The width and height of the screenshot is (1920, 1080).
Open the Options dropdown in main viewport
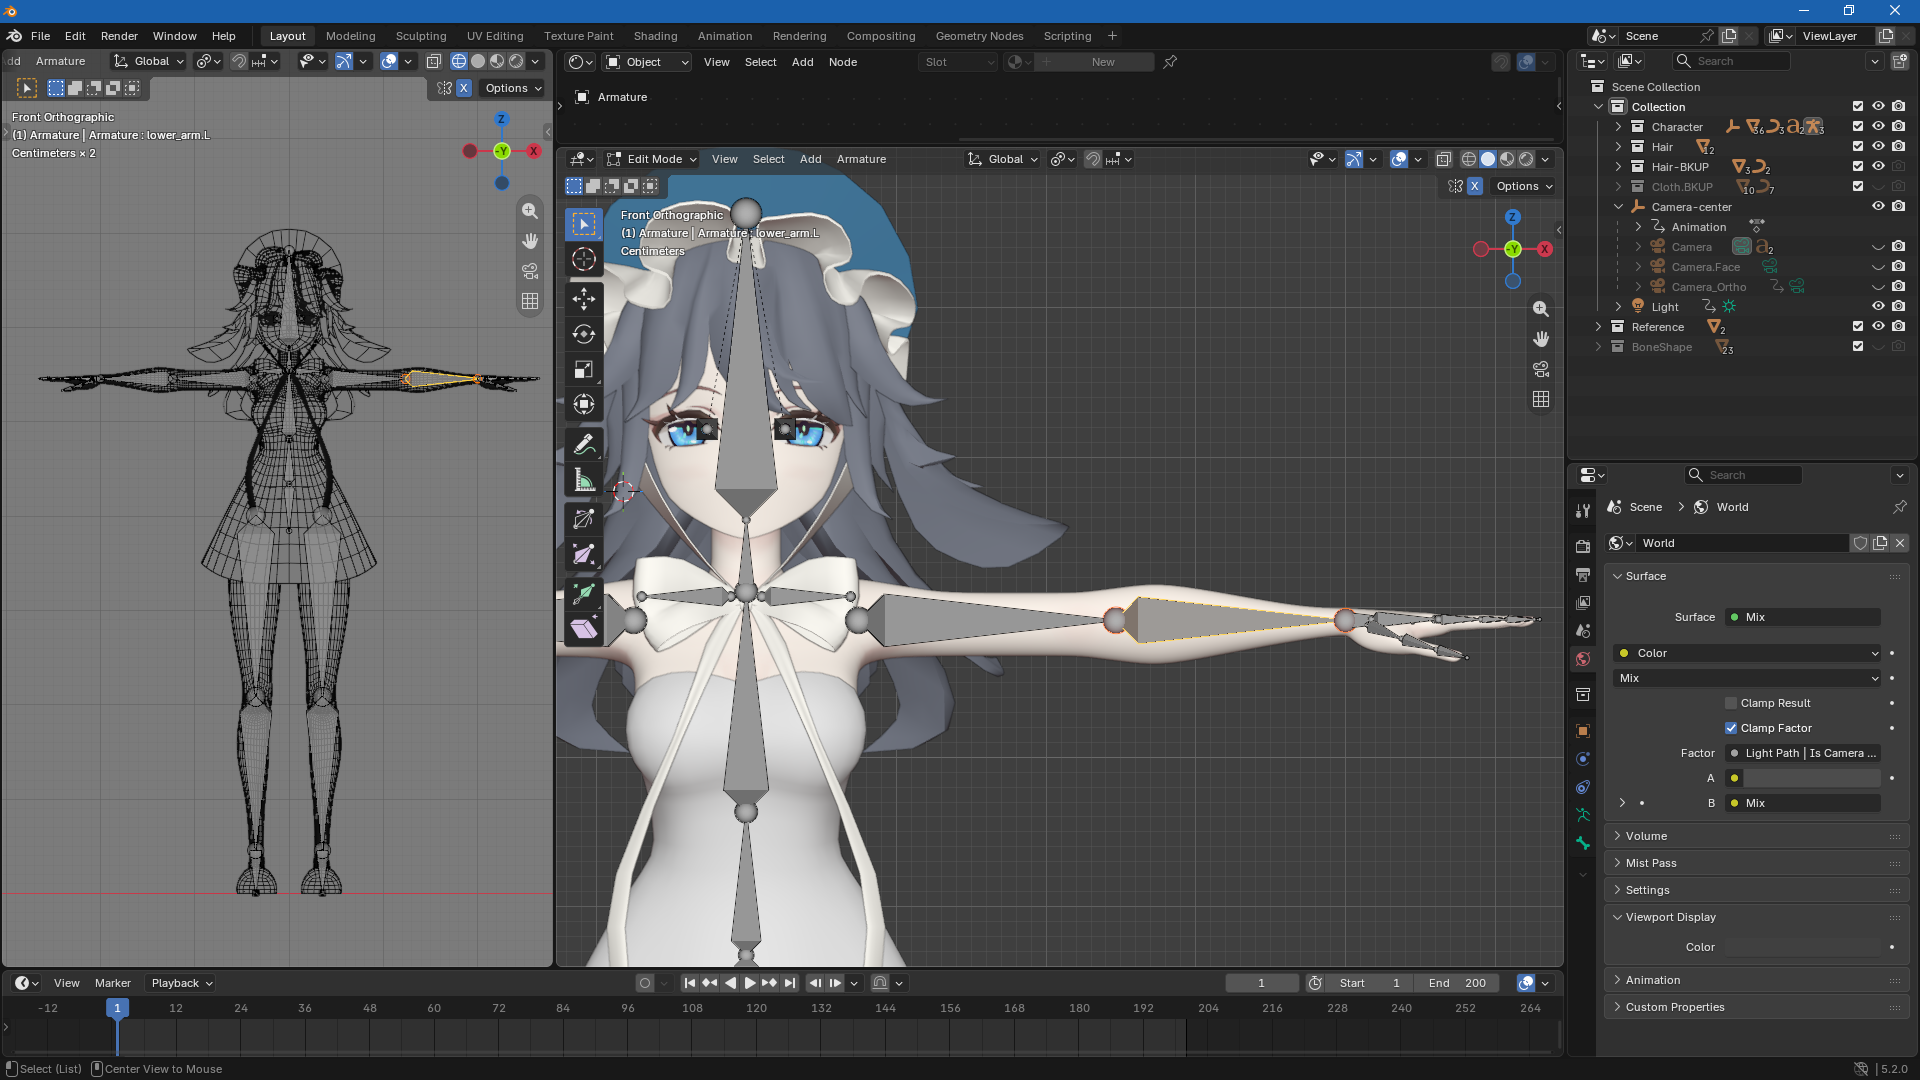coord(1523,186)
